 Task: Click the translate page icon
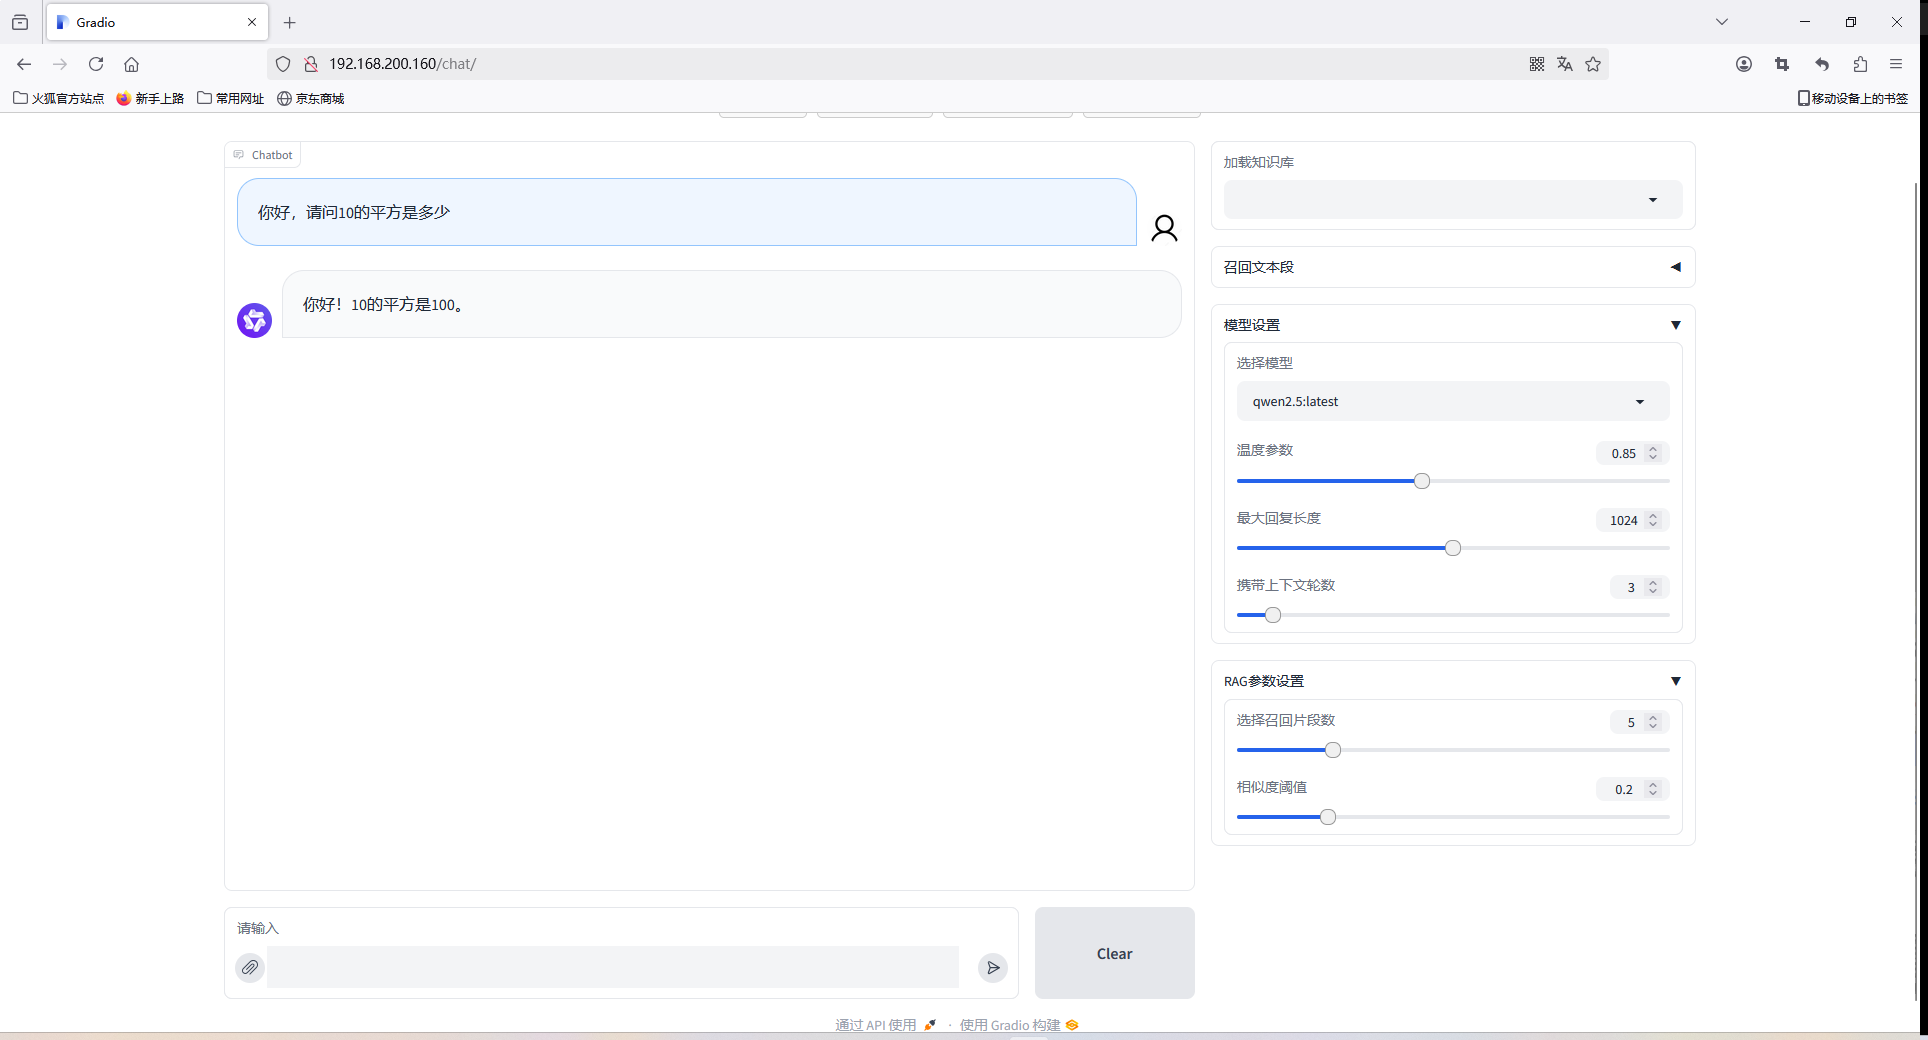coord(1565,64)
